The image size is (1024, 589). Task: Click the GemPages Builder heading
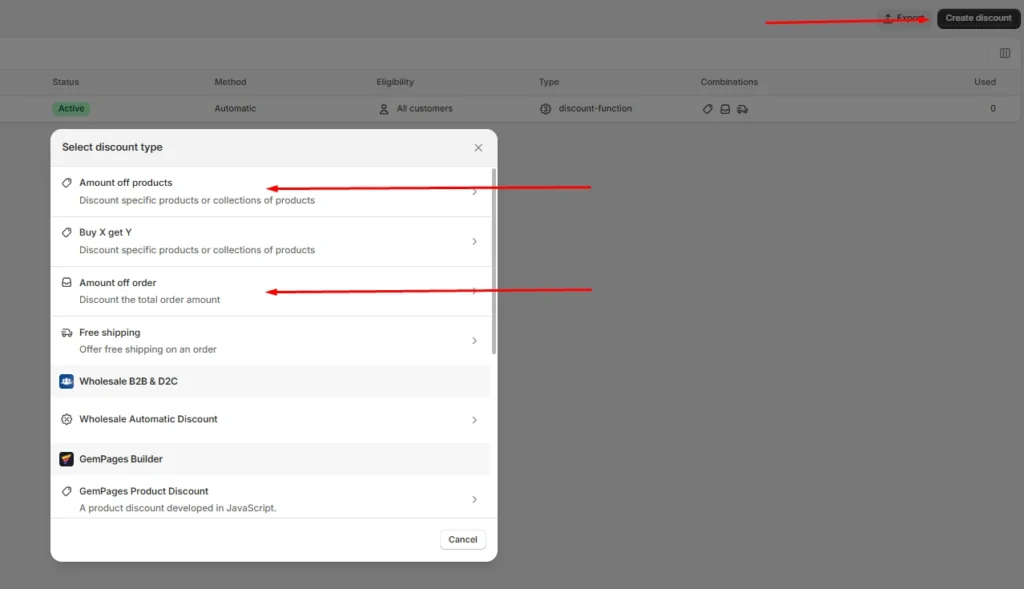click(x=121, y=459)
